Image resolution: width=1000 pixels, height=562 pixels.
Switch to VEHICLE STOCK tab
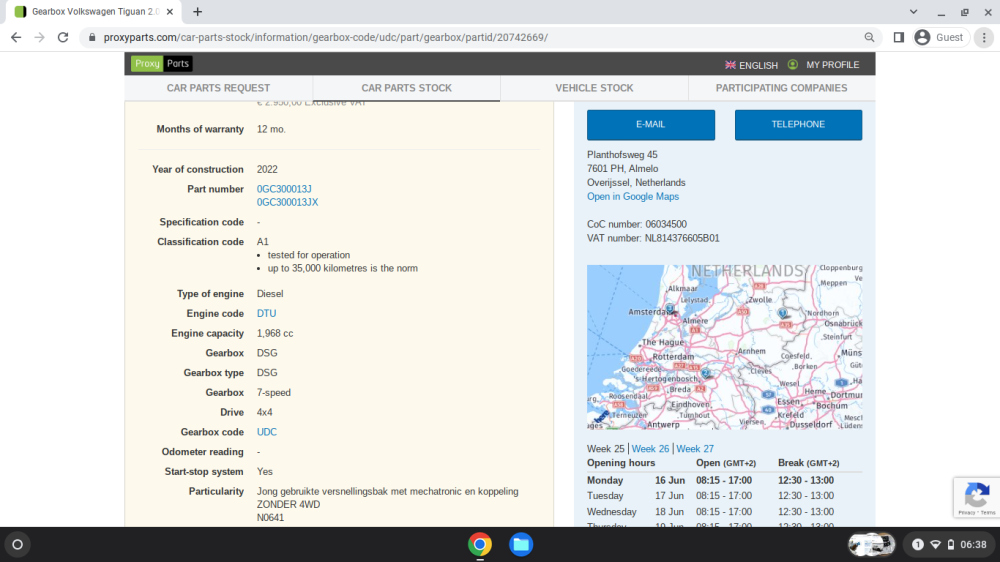(594, 88)
